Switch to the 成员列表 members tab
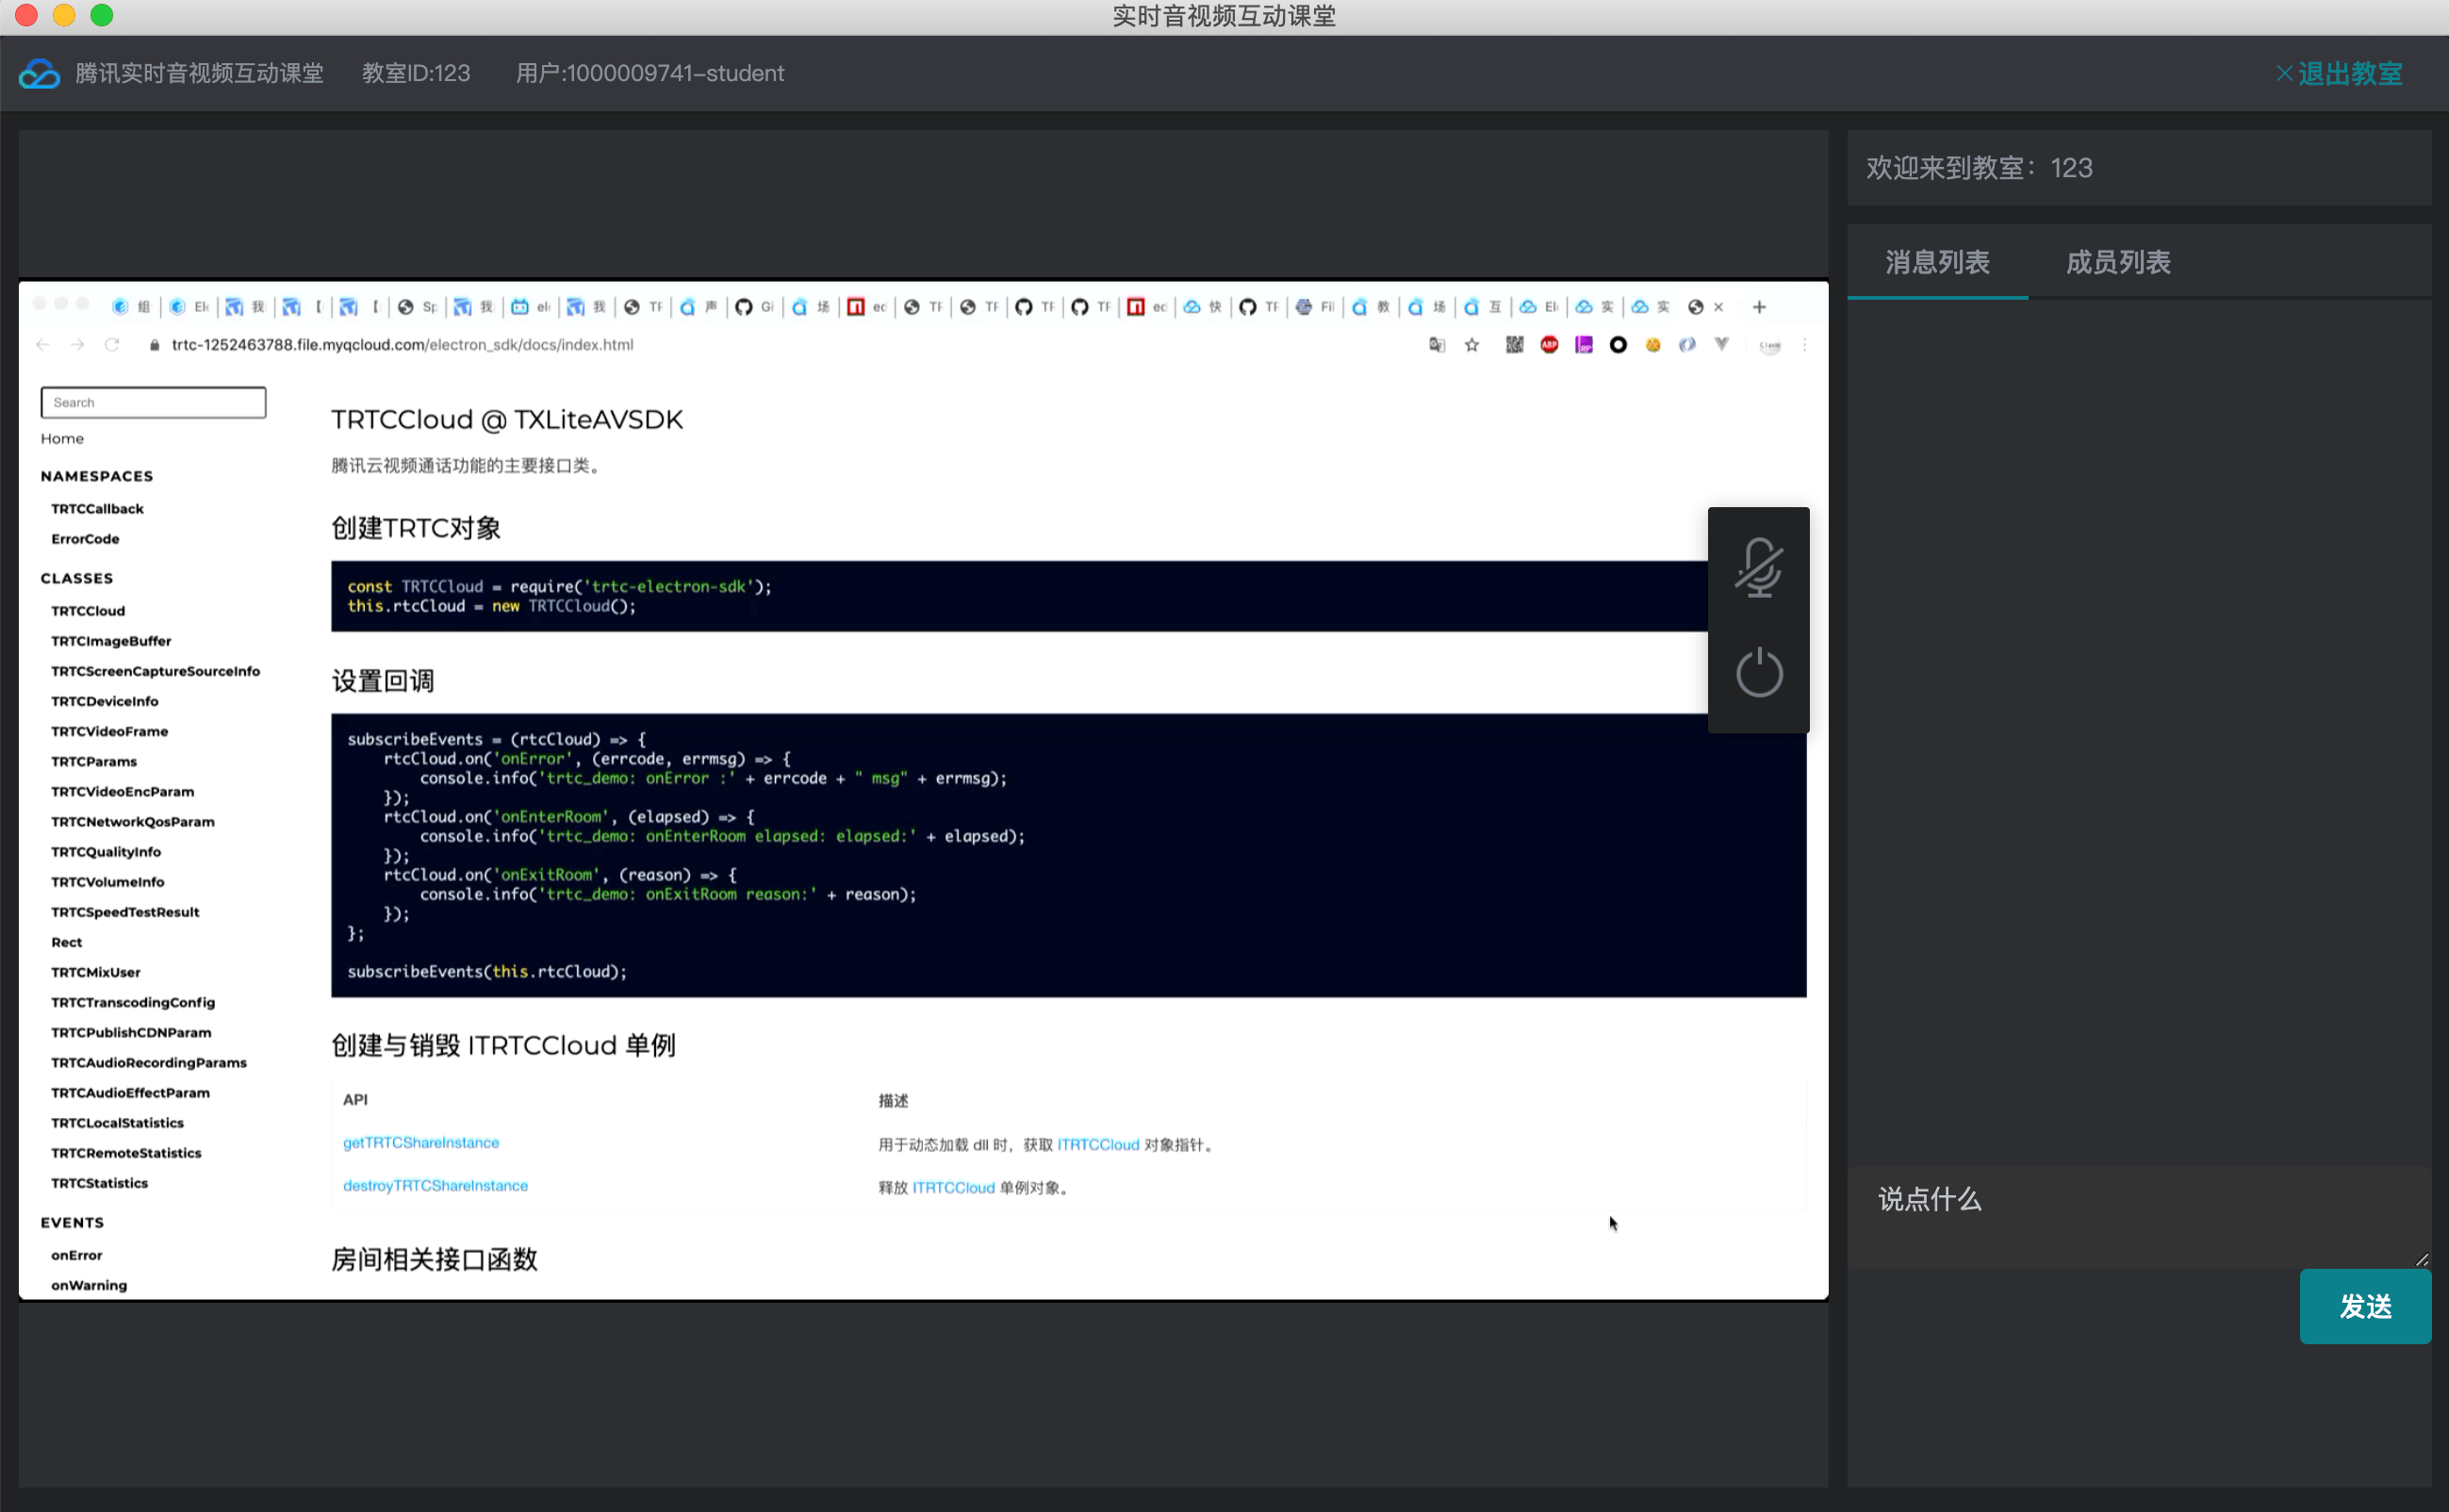Image resolution: width=2449 pixels, height=1512 pixels. [x=2117, y=262]
